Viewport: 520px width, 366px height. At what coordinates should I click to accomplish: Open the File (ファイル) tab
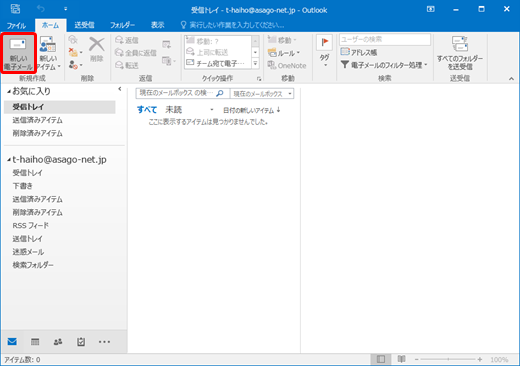click(16, 25)
